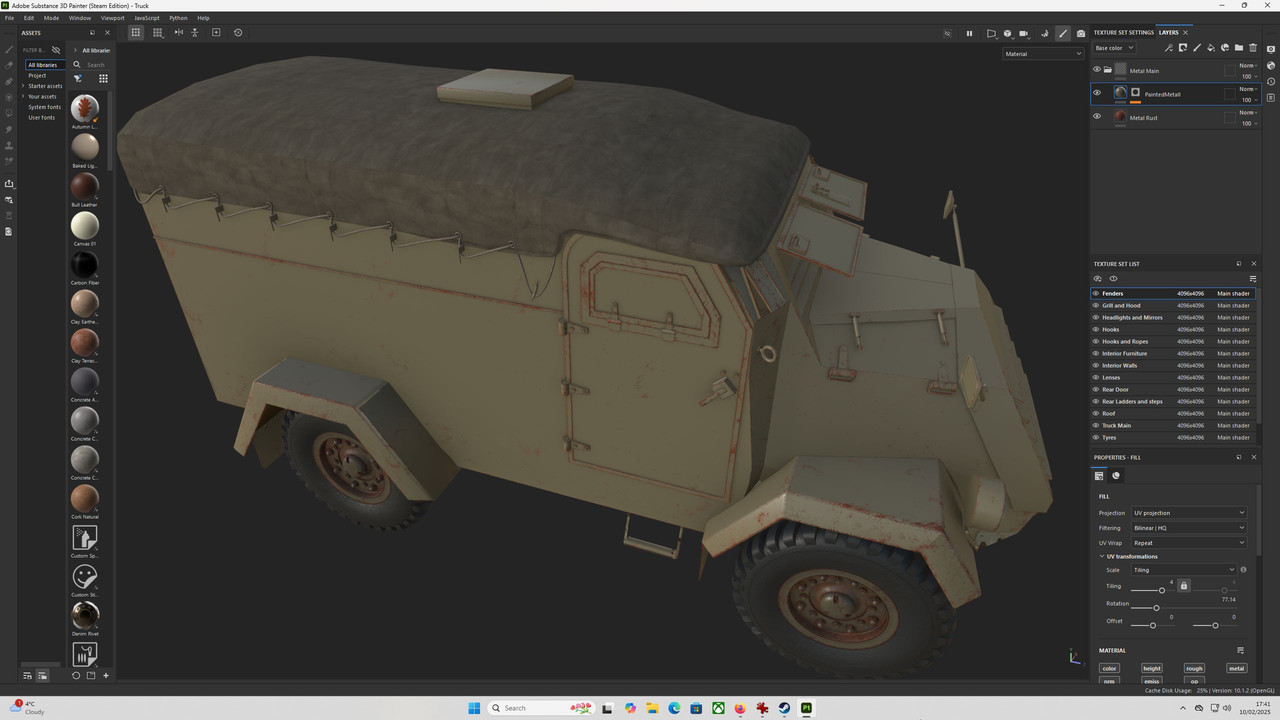Add a new folder in Layers panel
The image size is (1280, 720).
point(1239,48)
